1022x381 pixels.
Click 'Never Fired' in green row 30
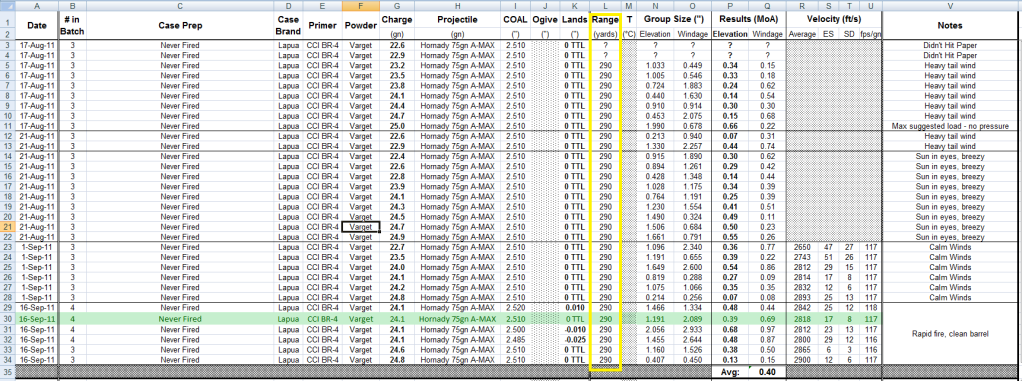tap(180, 319)
